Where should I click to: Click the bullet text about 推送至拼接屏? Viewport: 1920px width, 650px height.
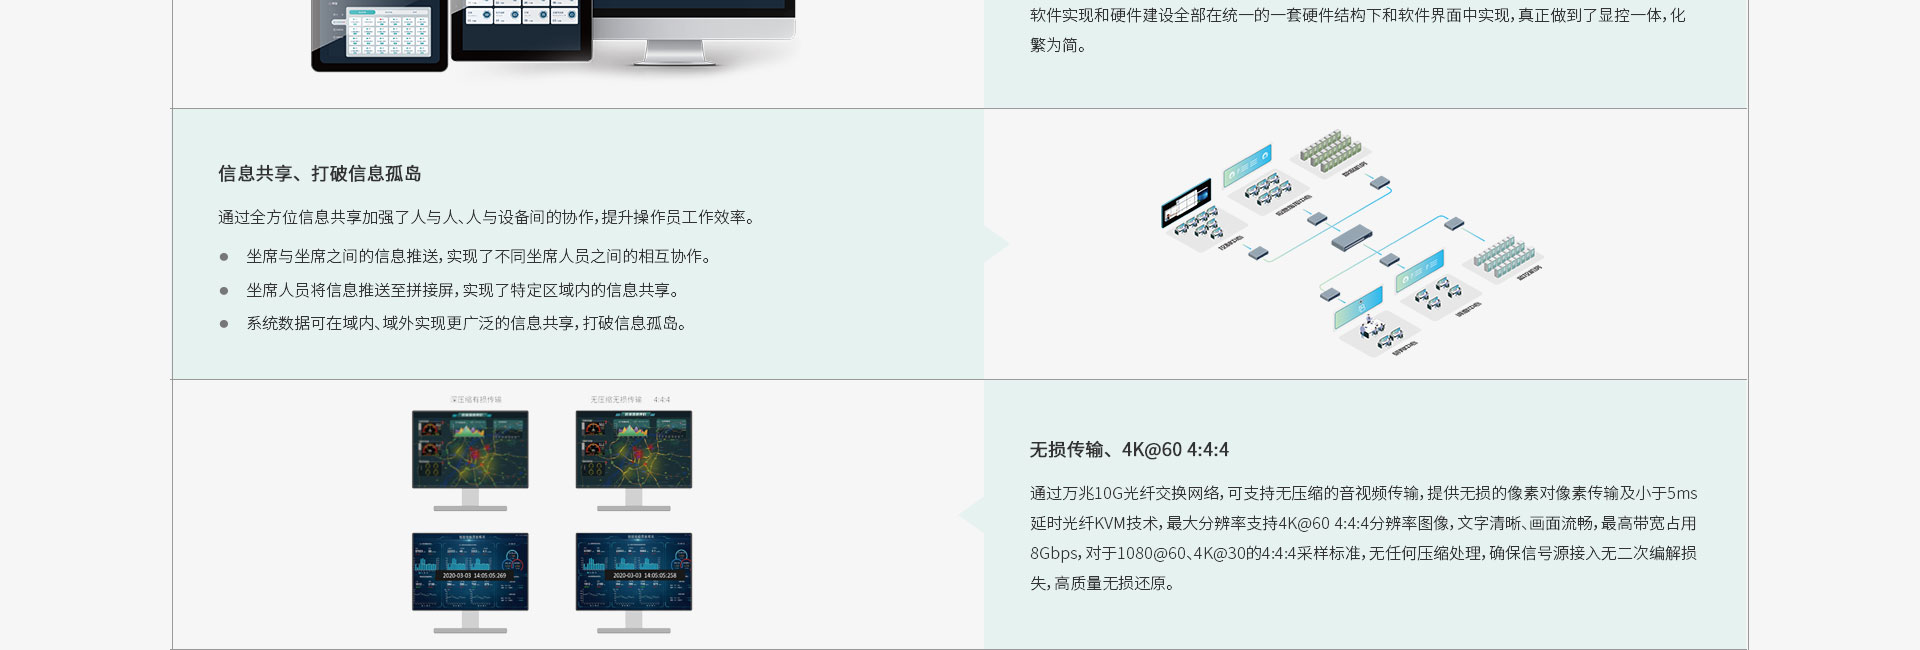tap(465, 291)
